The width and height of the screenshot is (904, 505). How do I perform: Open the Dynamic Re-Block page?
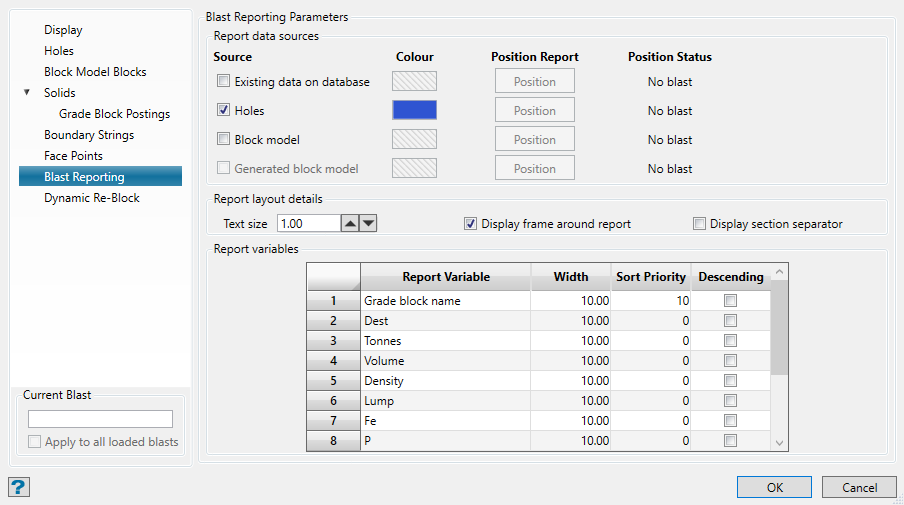(x=92, y=198)
